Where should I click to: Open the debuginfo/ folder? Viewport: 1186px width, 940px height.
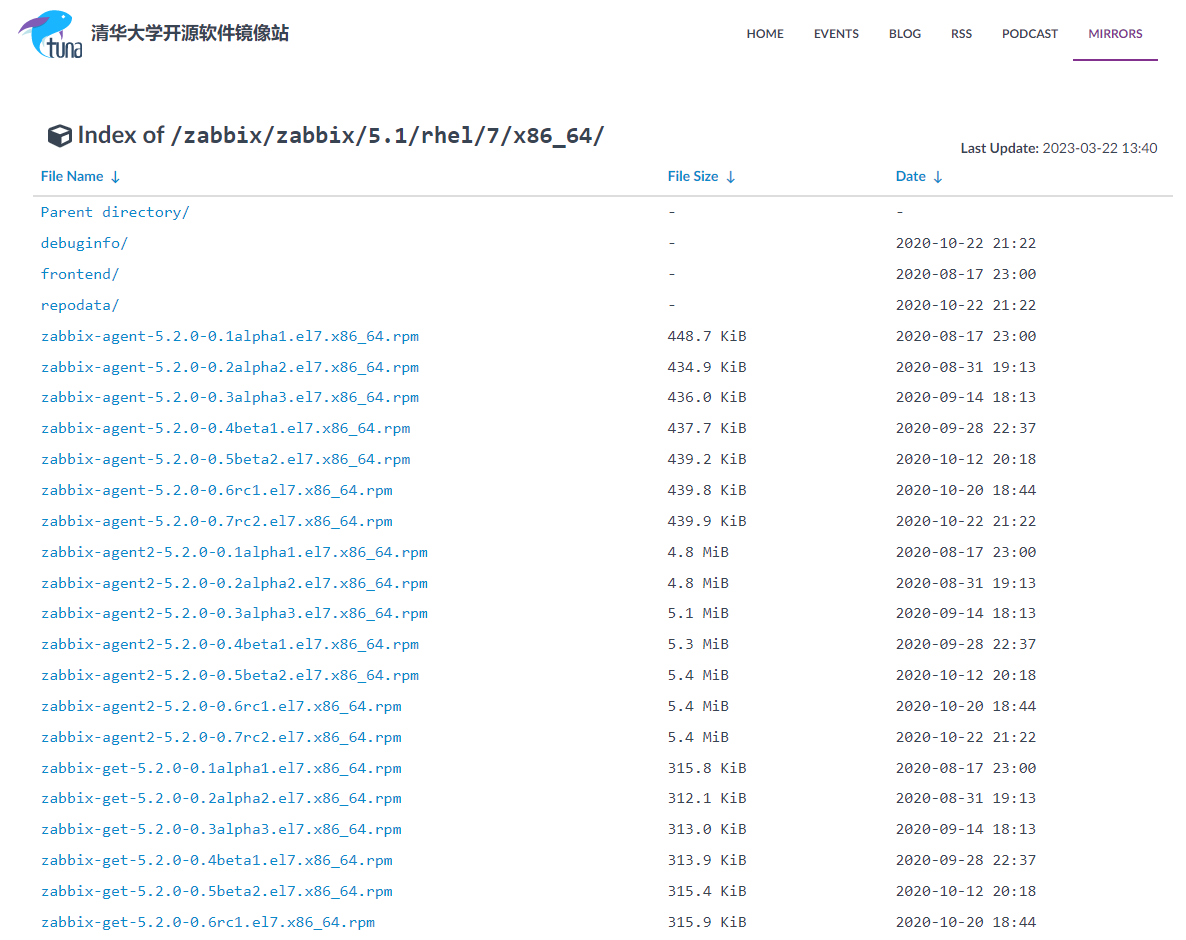tap(84, 244)
